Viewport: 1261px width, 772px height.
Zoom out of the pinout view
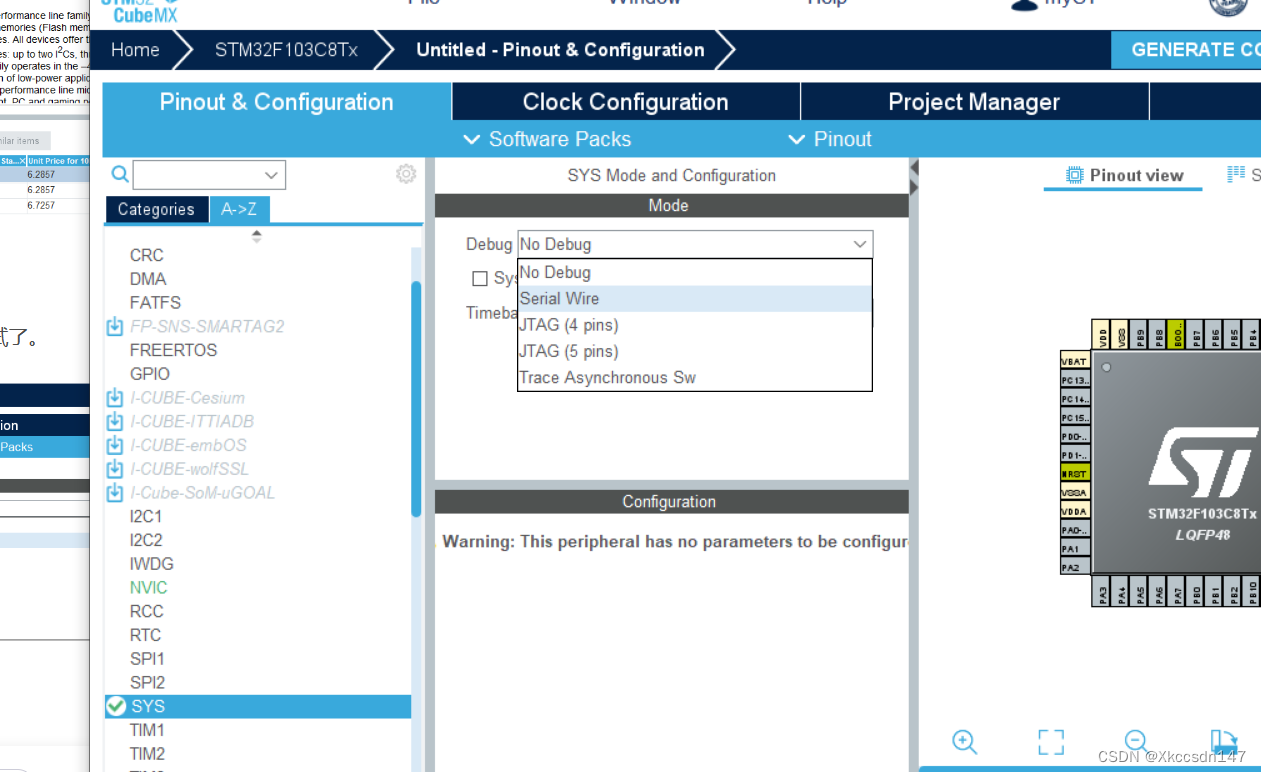[x=1135, y=741]
